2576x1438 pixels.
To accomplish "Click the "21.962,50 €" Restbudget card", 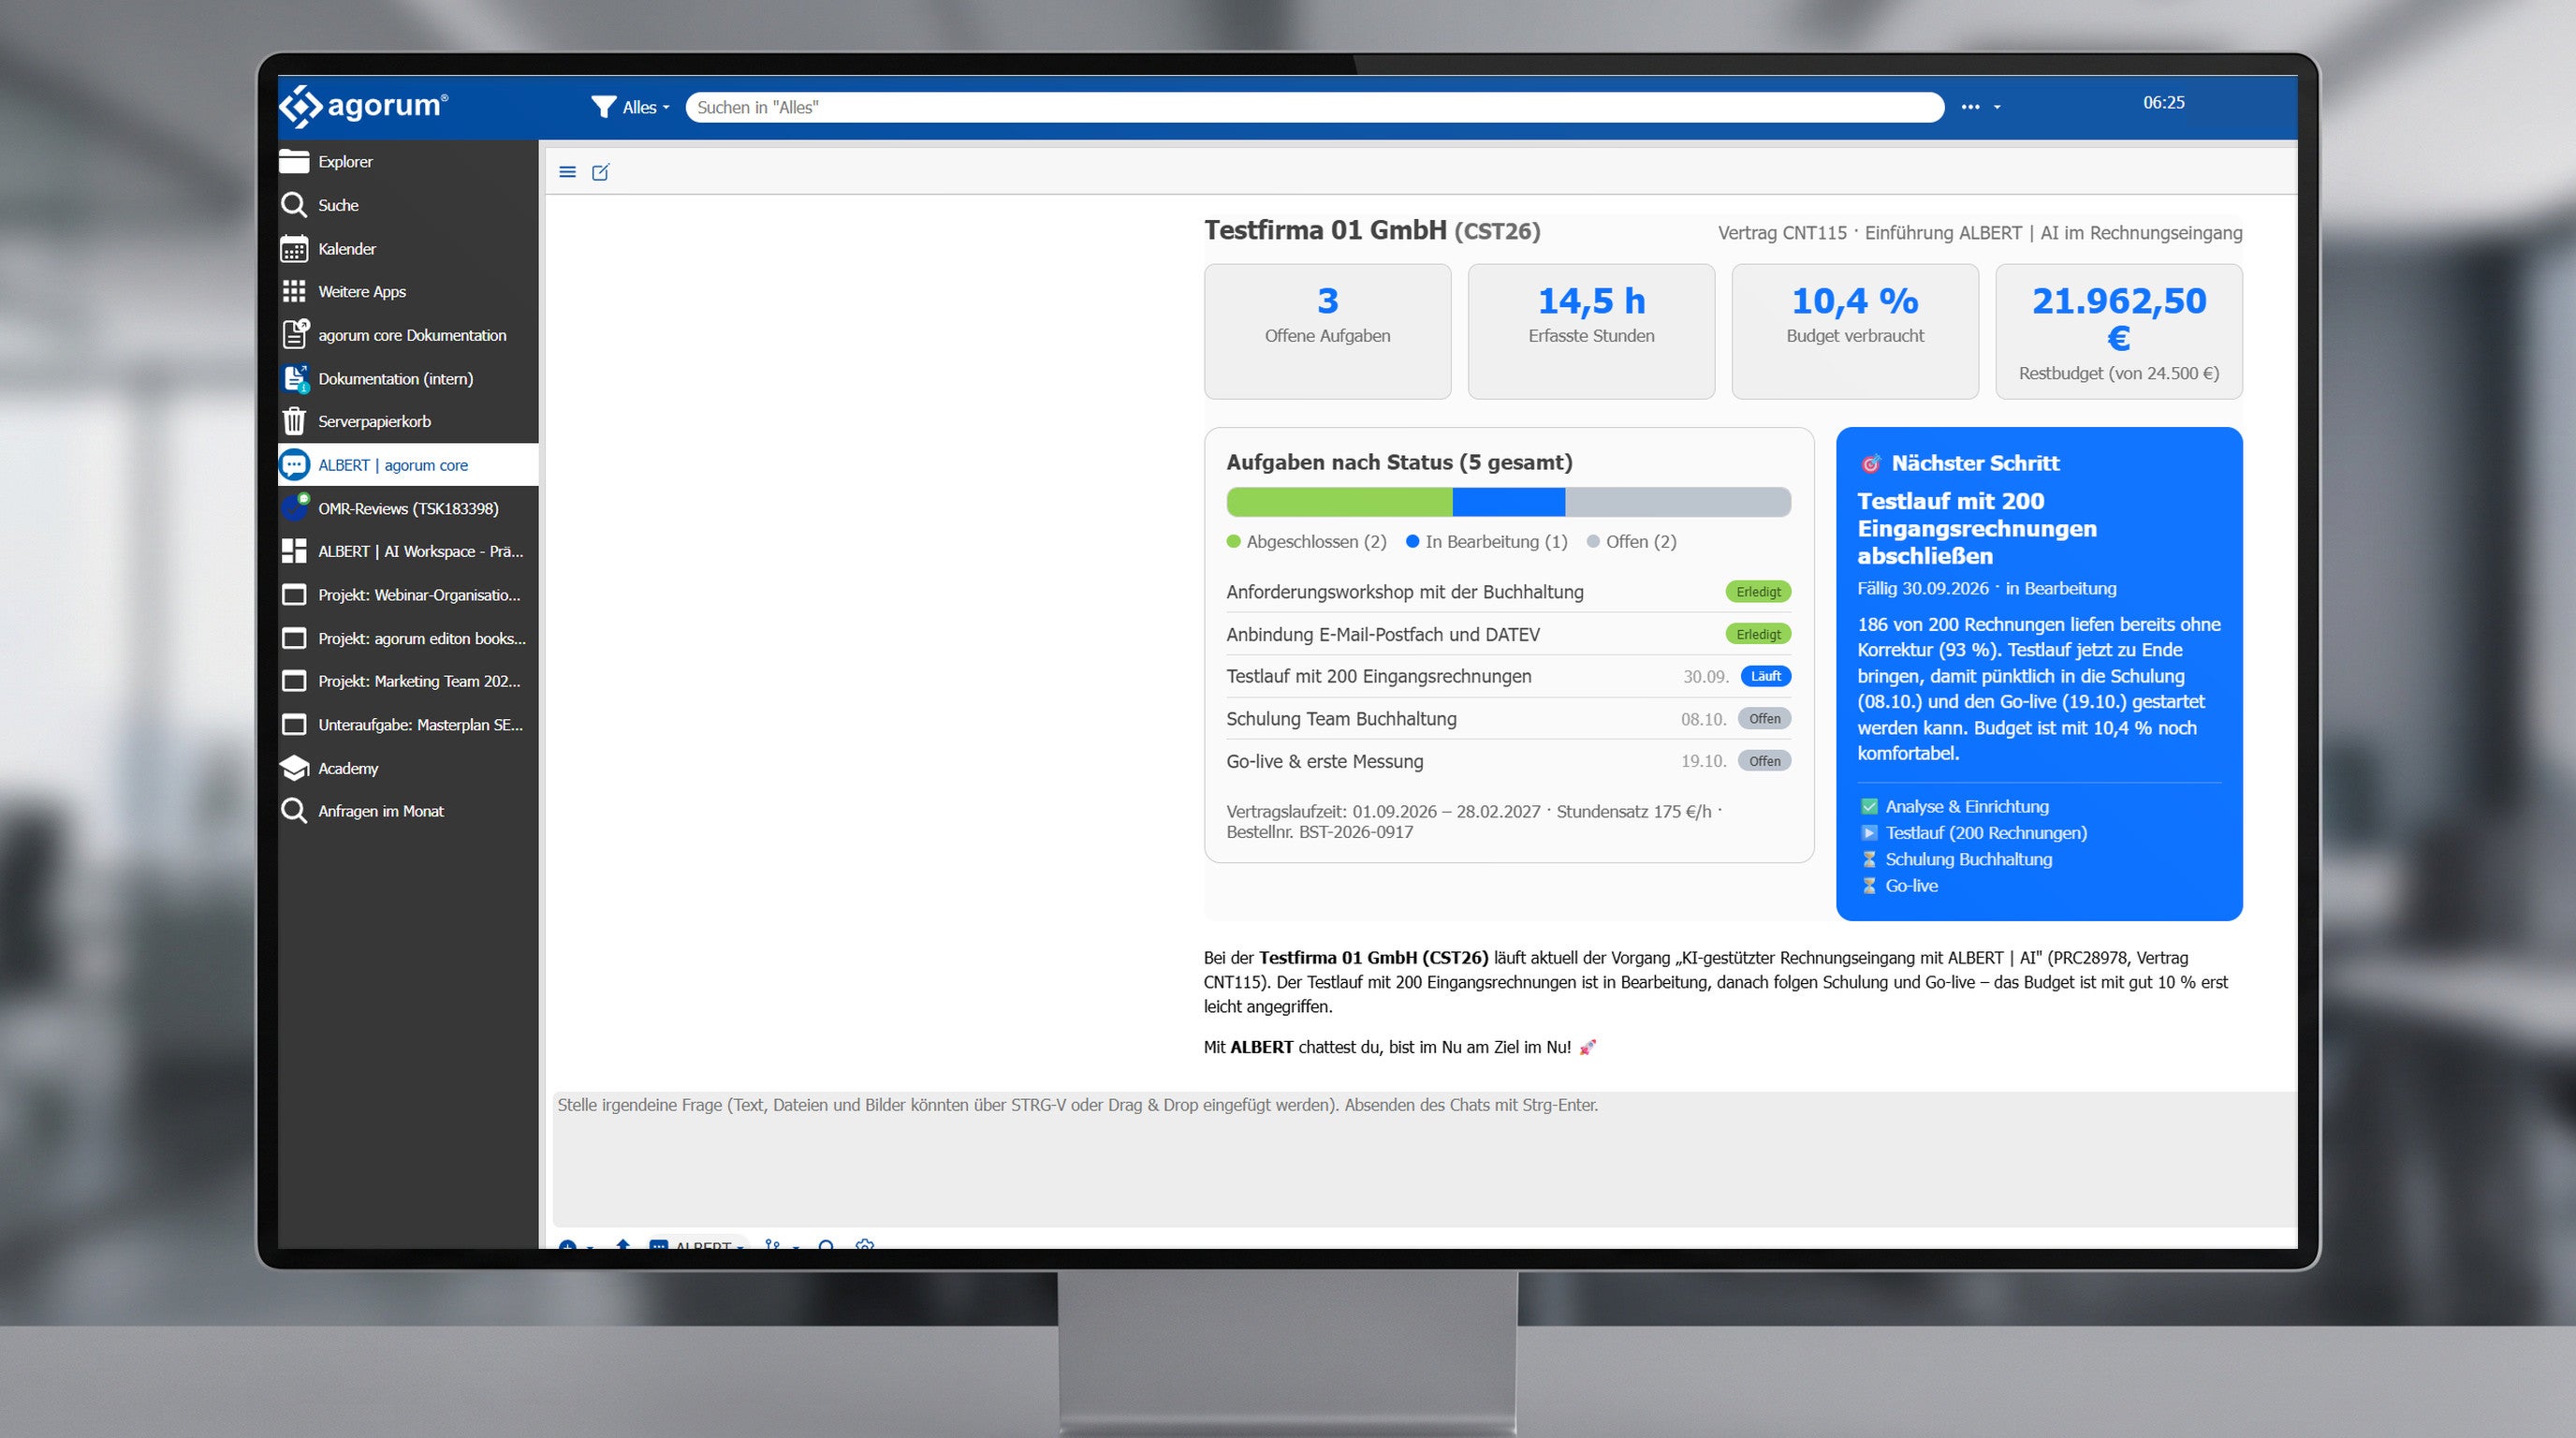I will pyautogui.click(x=2119, y=331).
